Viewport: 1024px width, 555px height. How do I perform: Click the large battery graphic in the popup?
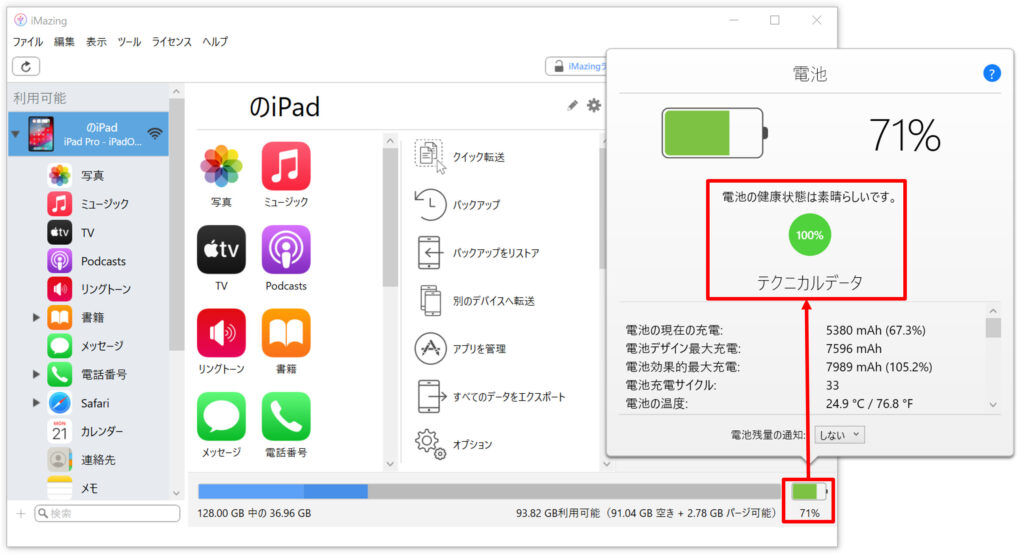(714, 133)
